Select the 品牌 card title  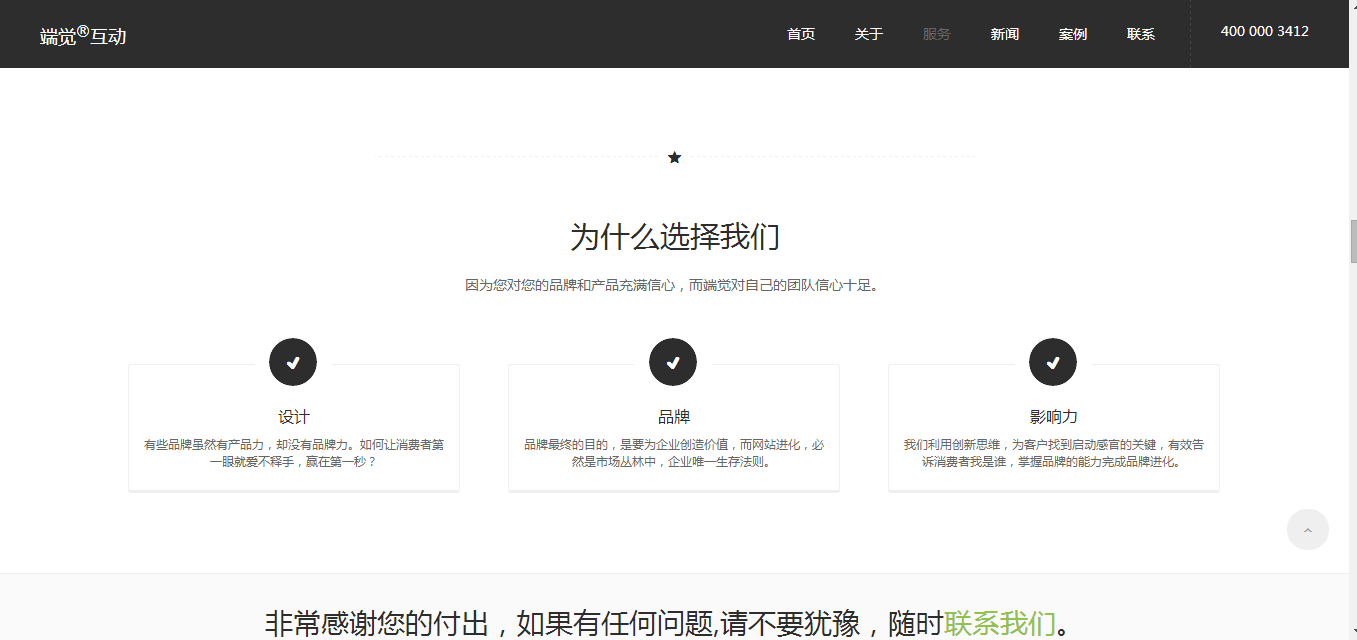point(674,417)
